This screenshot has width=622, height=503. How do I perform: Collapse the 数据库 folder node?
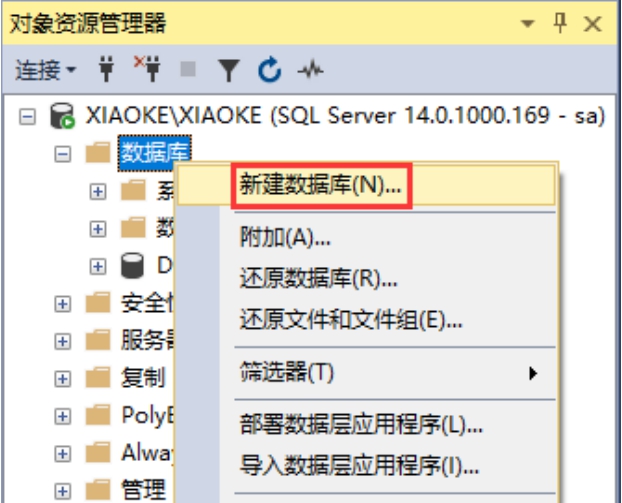(62, 154)
